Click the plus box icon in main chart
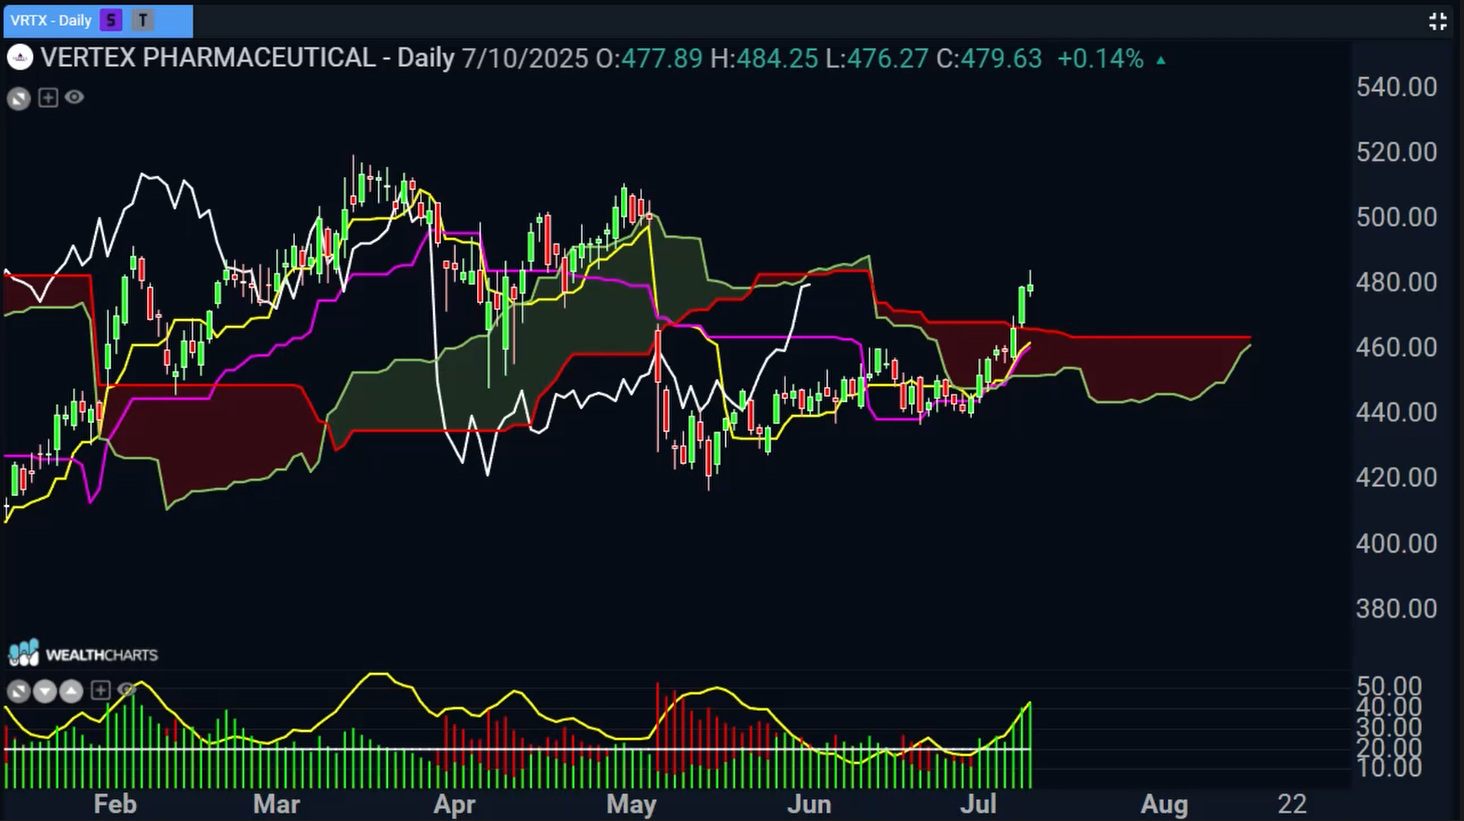1464x821 pixels. pyautogui.click(x=47, y=97)
